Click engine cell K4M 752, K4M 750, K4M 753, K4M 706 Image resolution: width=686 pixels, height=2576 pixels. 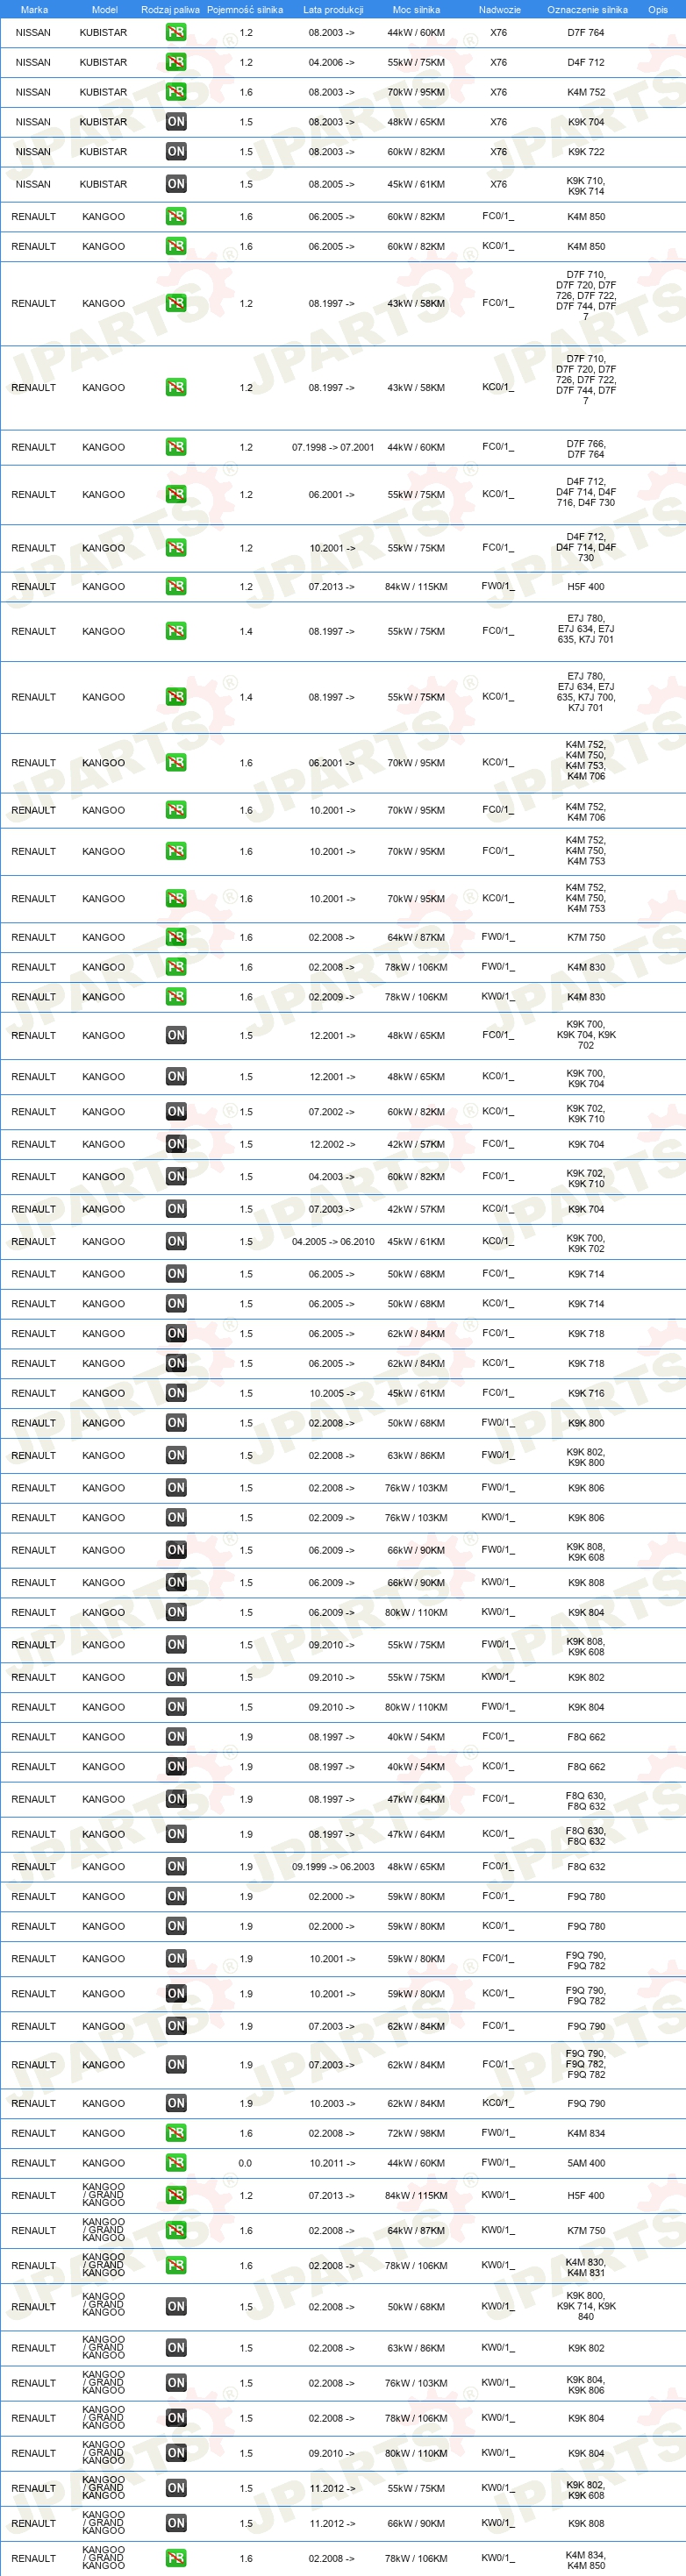click(x=586, y=760)
